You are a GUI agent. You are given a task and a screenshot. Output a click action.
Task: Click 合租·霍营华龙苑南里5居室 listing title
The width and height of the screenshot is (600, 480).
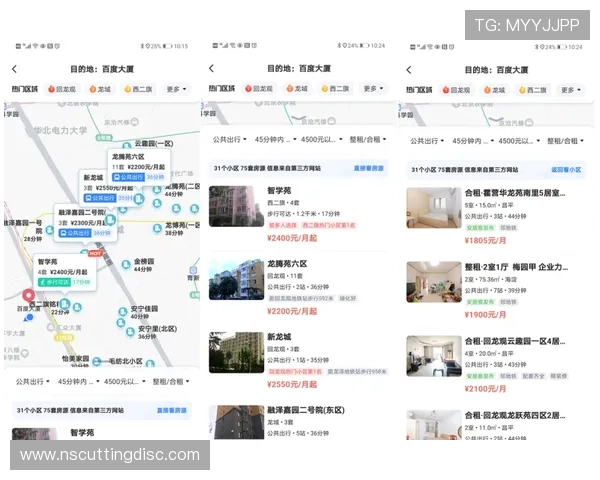pyautogui.click(x=515, y=193)
